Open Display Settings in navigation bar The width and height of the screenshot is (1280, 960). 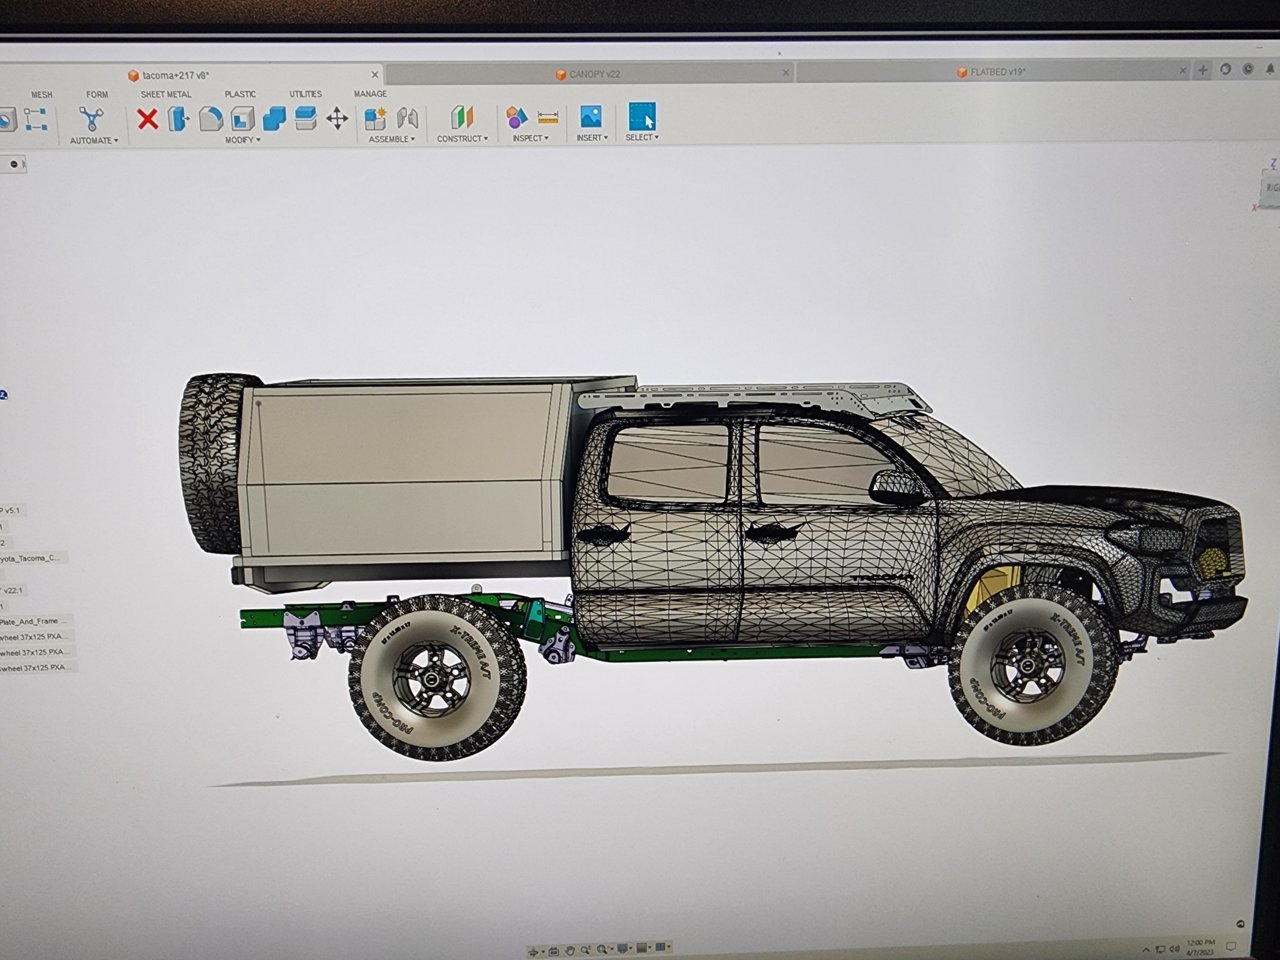pyautogui.click(x=622, y=948)
